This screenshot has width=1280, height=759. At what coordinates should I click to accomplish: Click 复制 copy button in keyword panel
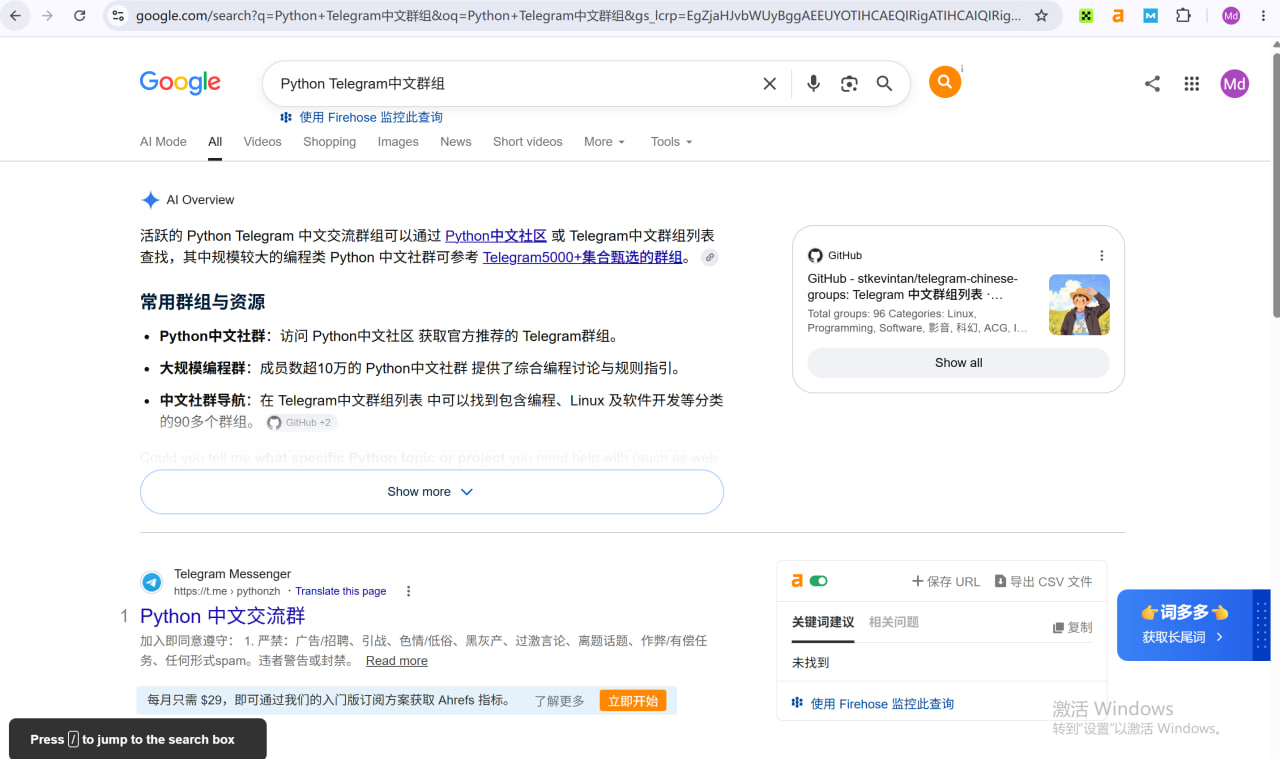pos(1073,627)
